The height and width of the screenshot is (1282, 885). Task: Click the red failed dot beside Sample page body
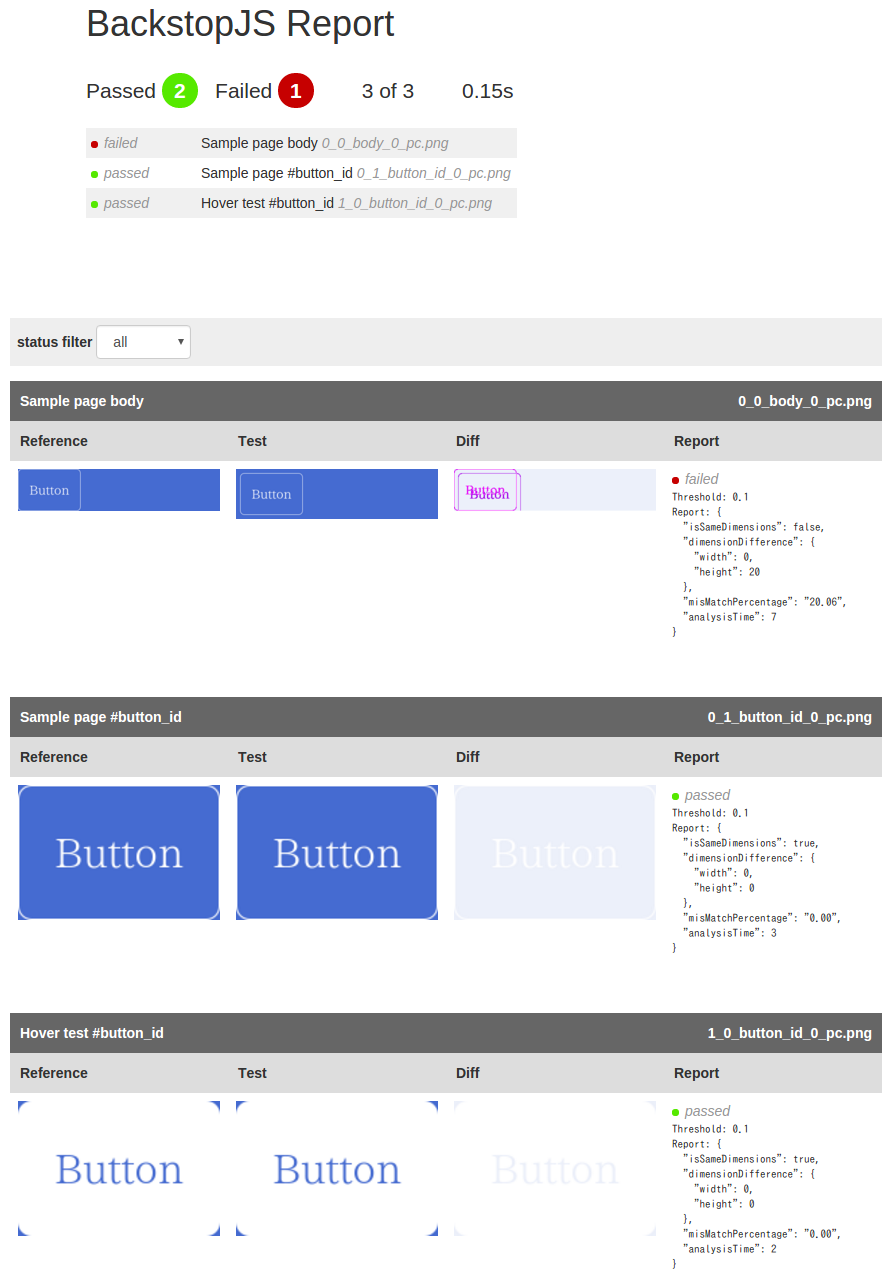[x=93, y=143]
